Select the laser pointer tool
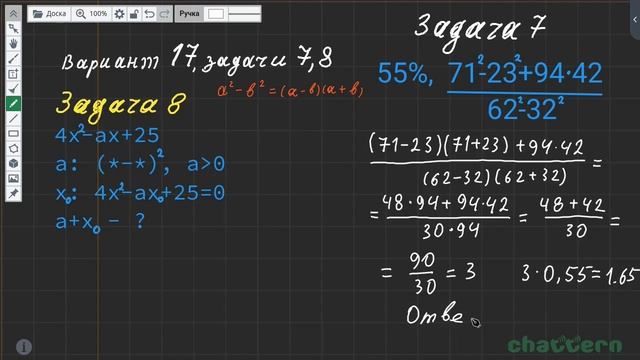640x360 pixels. pyautogui.click(x=13, y=59)
